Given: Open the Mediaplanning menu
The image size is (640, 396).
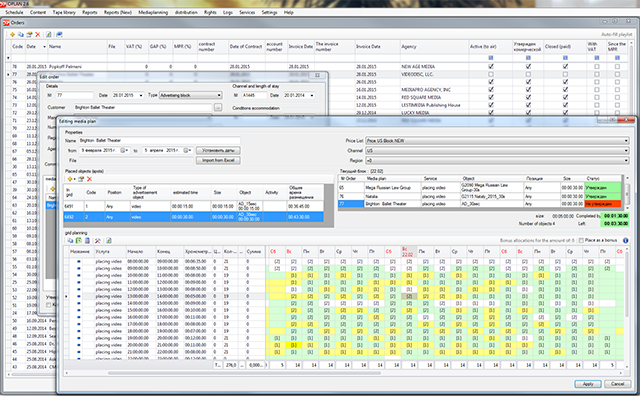Looking at the screenshot, I should click(x=153, y=12).
